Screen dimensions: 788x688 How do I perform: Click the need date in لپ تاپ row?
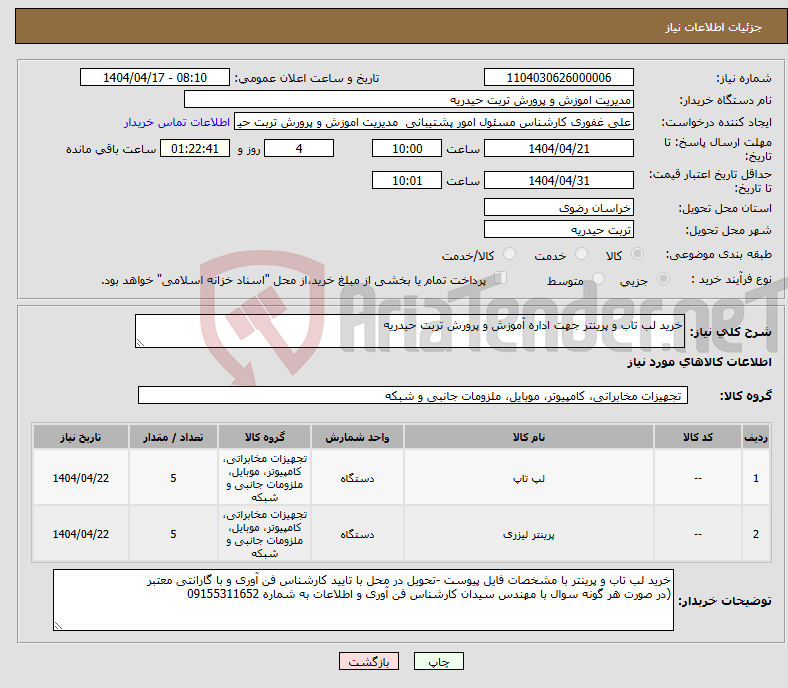click(80, 478)
